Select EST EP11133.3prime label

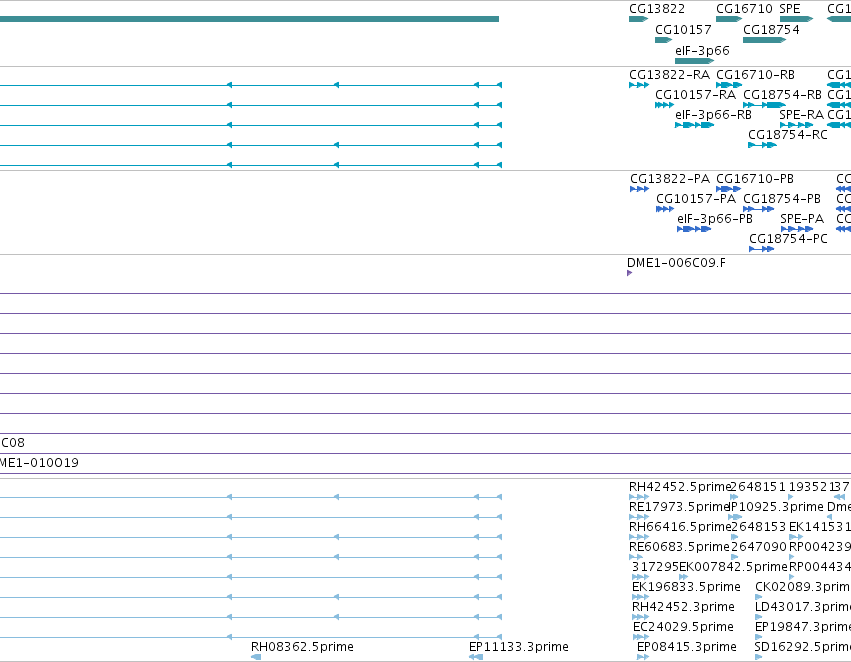click(518, 647)
